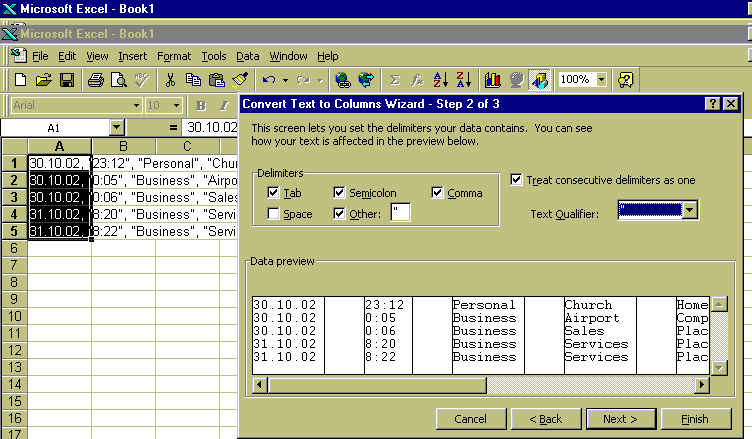
Task: Launch the Chart Wizard icon
Action: click(493, 80)
